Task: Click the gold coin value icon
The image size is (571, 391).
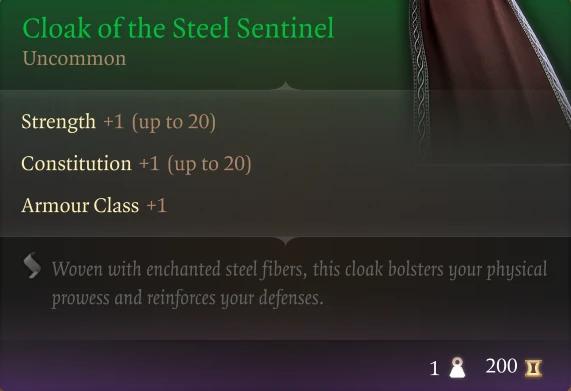Action: [x=533, y=368]
